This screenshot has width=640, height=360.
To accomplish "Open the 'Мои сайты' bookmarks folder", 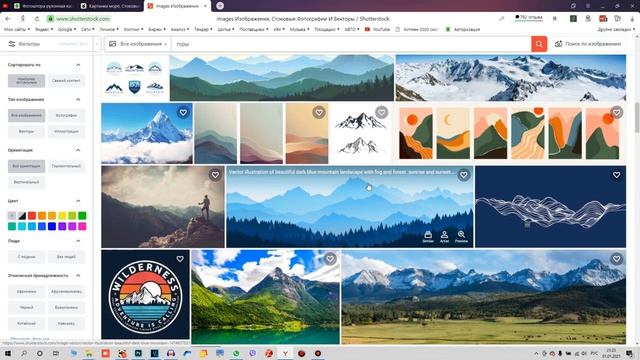I will point(17,29).
